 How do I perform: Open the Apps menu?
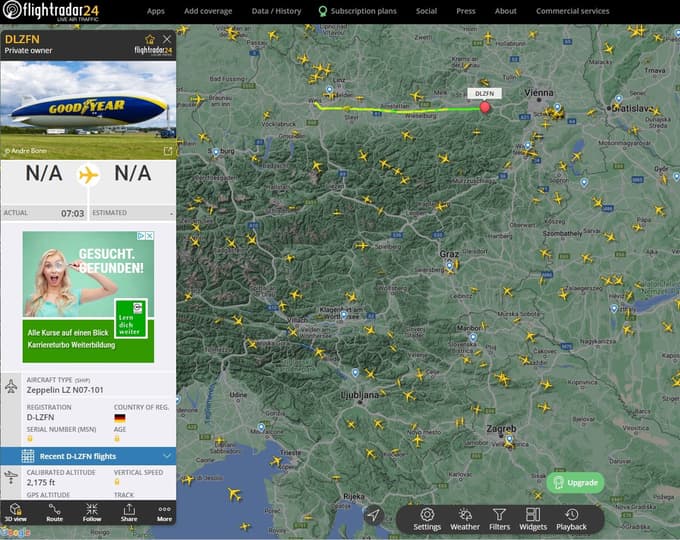(156, 11)
